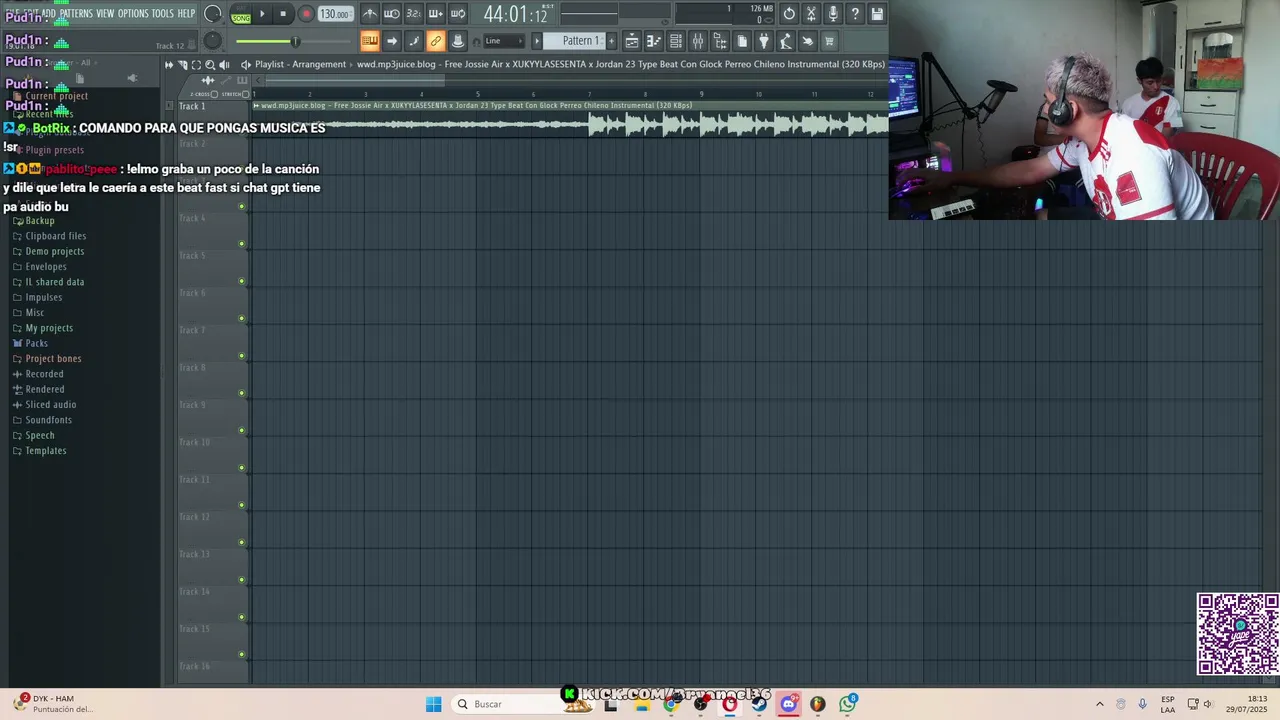
Task: Click the shopping cart content library icon
Action: point(829,41)
